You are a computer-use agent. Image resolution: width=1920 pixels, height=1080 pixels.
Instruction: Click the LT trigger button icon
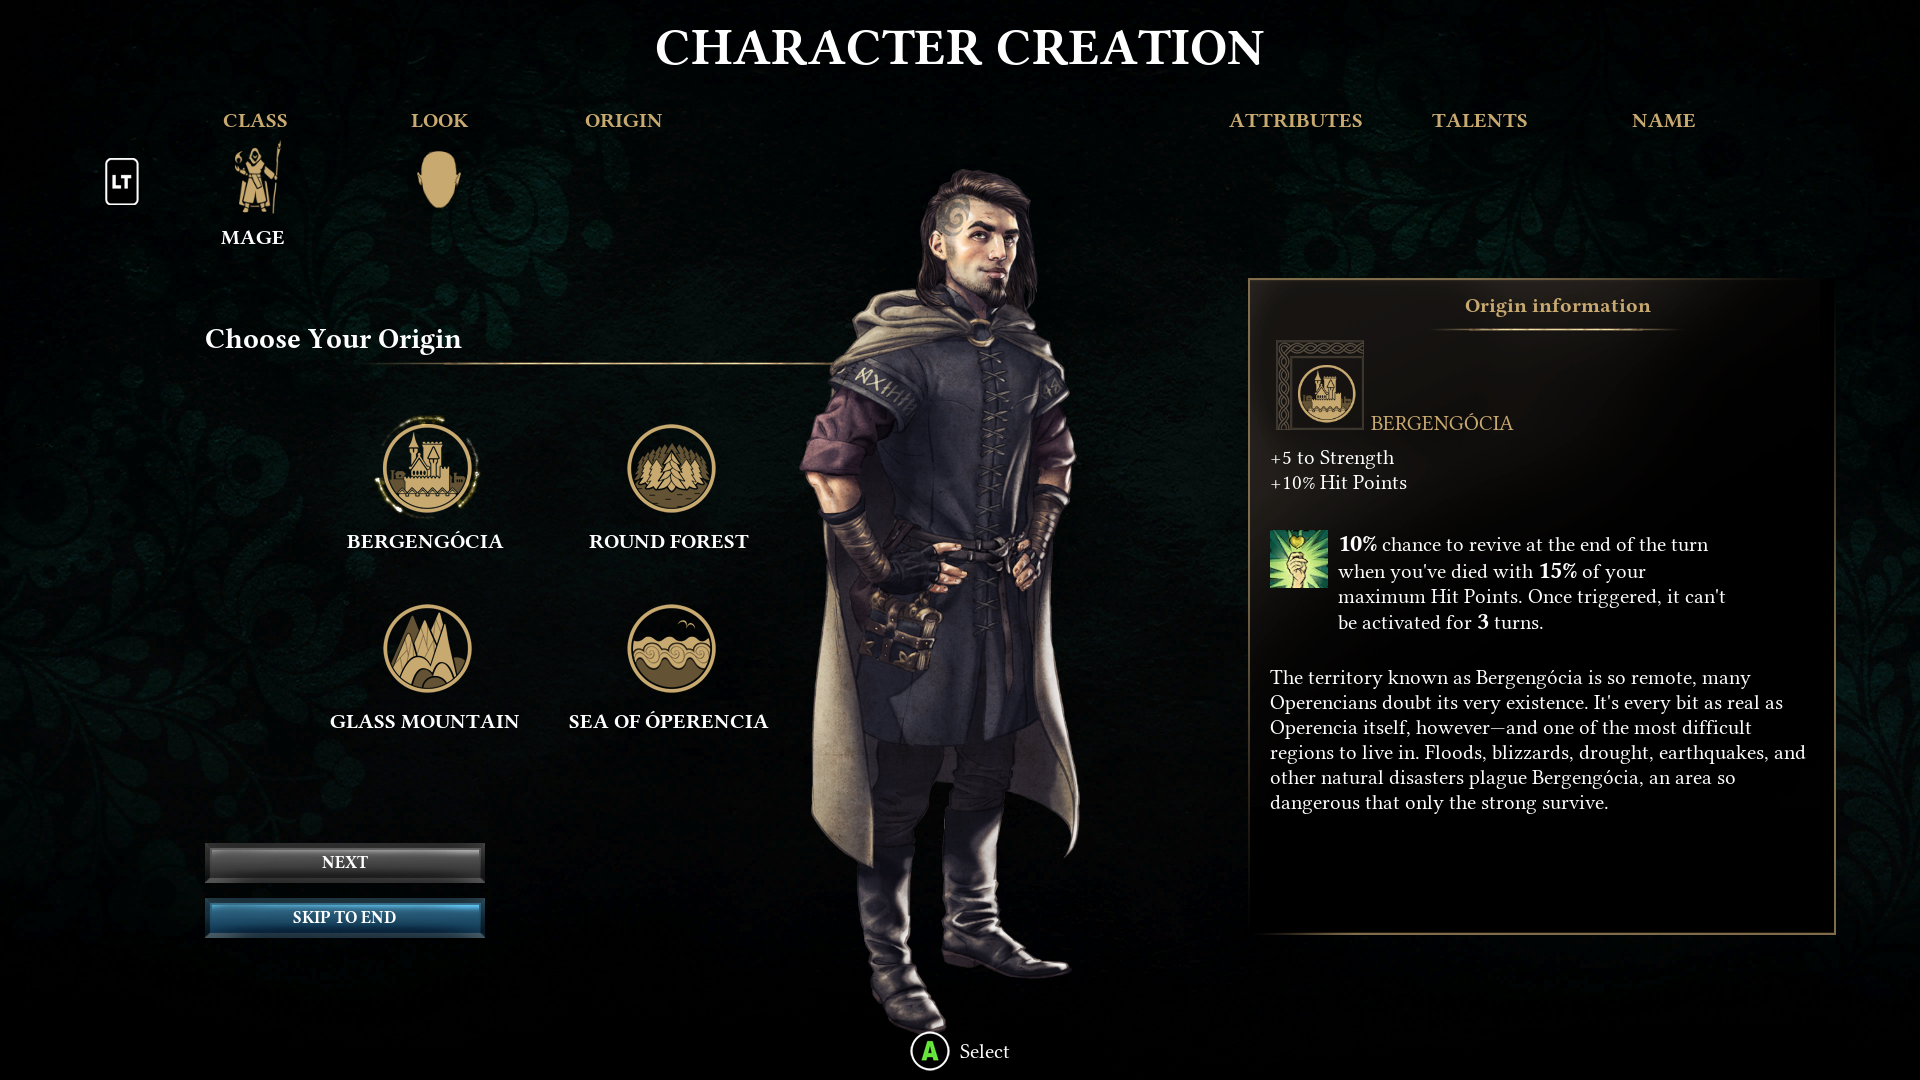pyautogui.click(x=122, y=182)
